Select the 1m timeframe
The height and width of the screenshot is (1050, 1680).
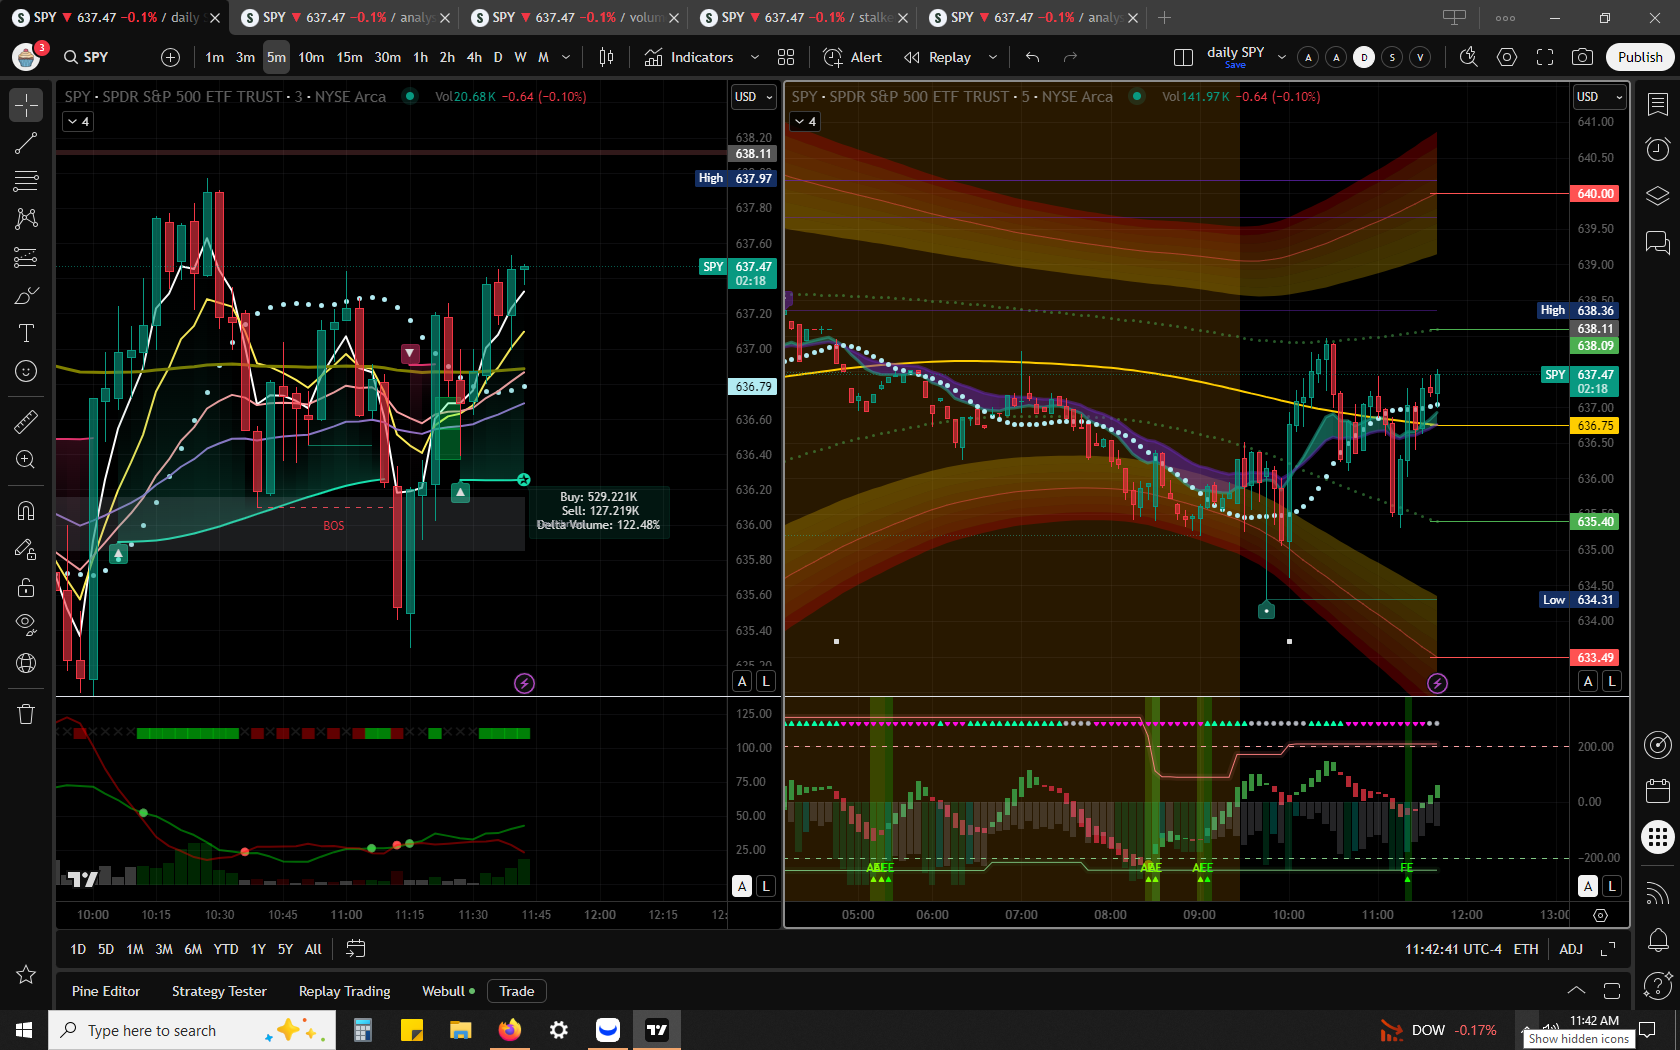pyautogui.click(x=215, y=57)
